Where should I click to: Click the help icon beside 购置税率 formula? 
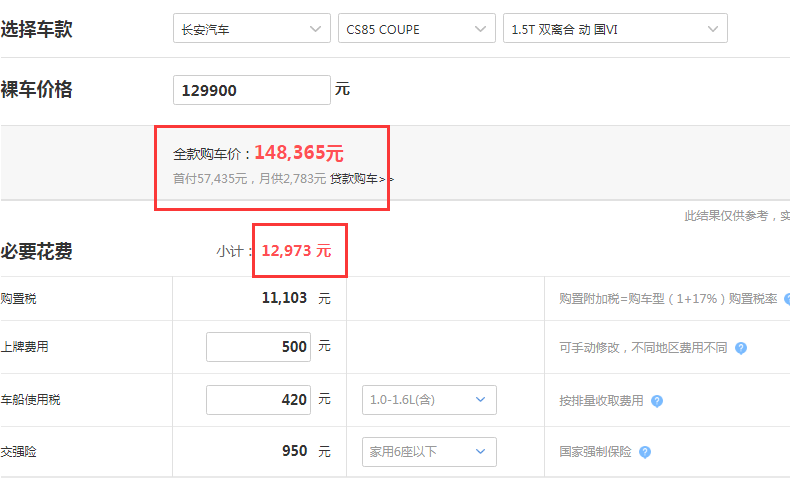click(x=787, y=299)
